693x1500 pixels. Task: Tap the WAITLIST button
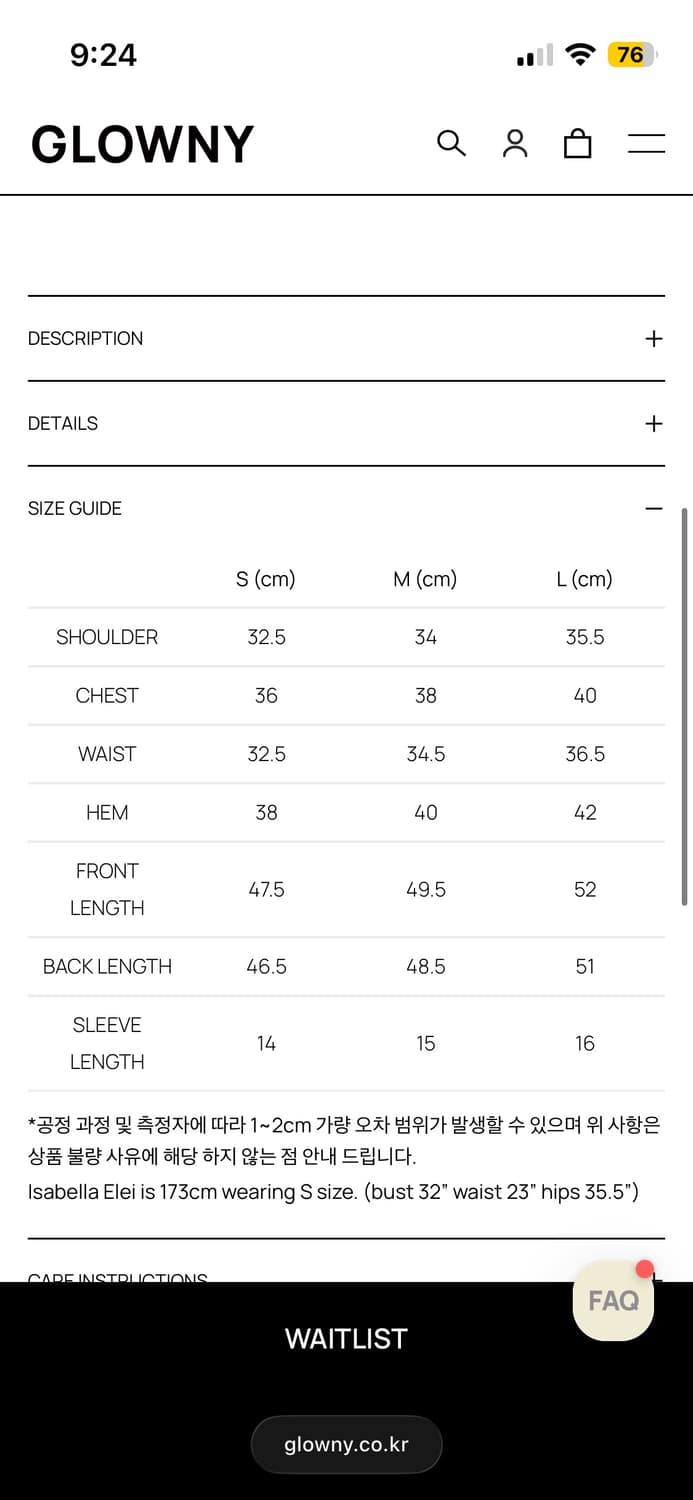(346, 1339)
